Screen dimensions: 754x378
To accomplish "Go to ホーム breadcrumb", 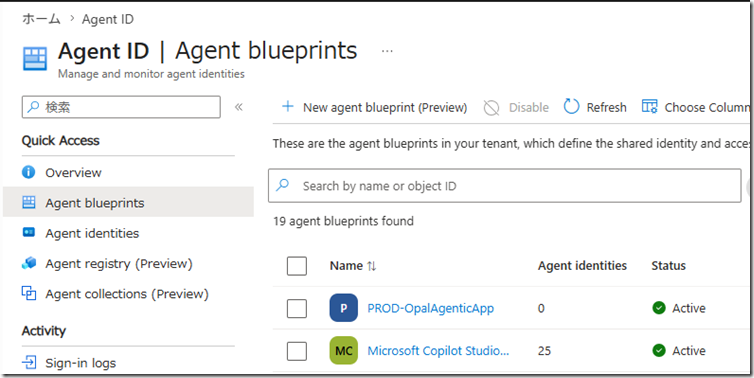I will (41, 19).
